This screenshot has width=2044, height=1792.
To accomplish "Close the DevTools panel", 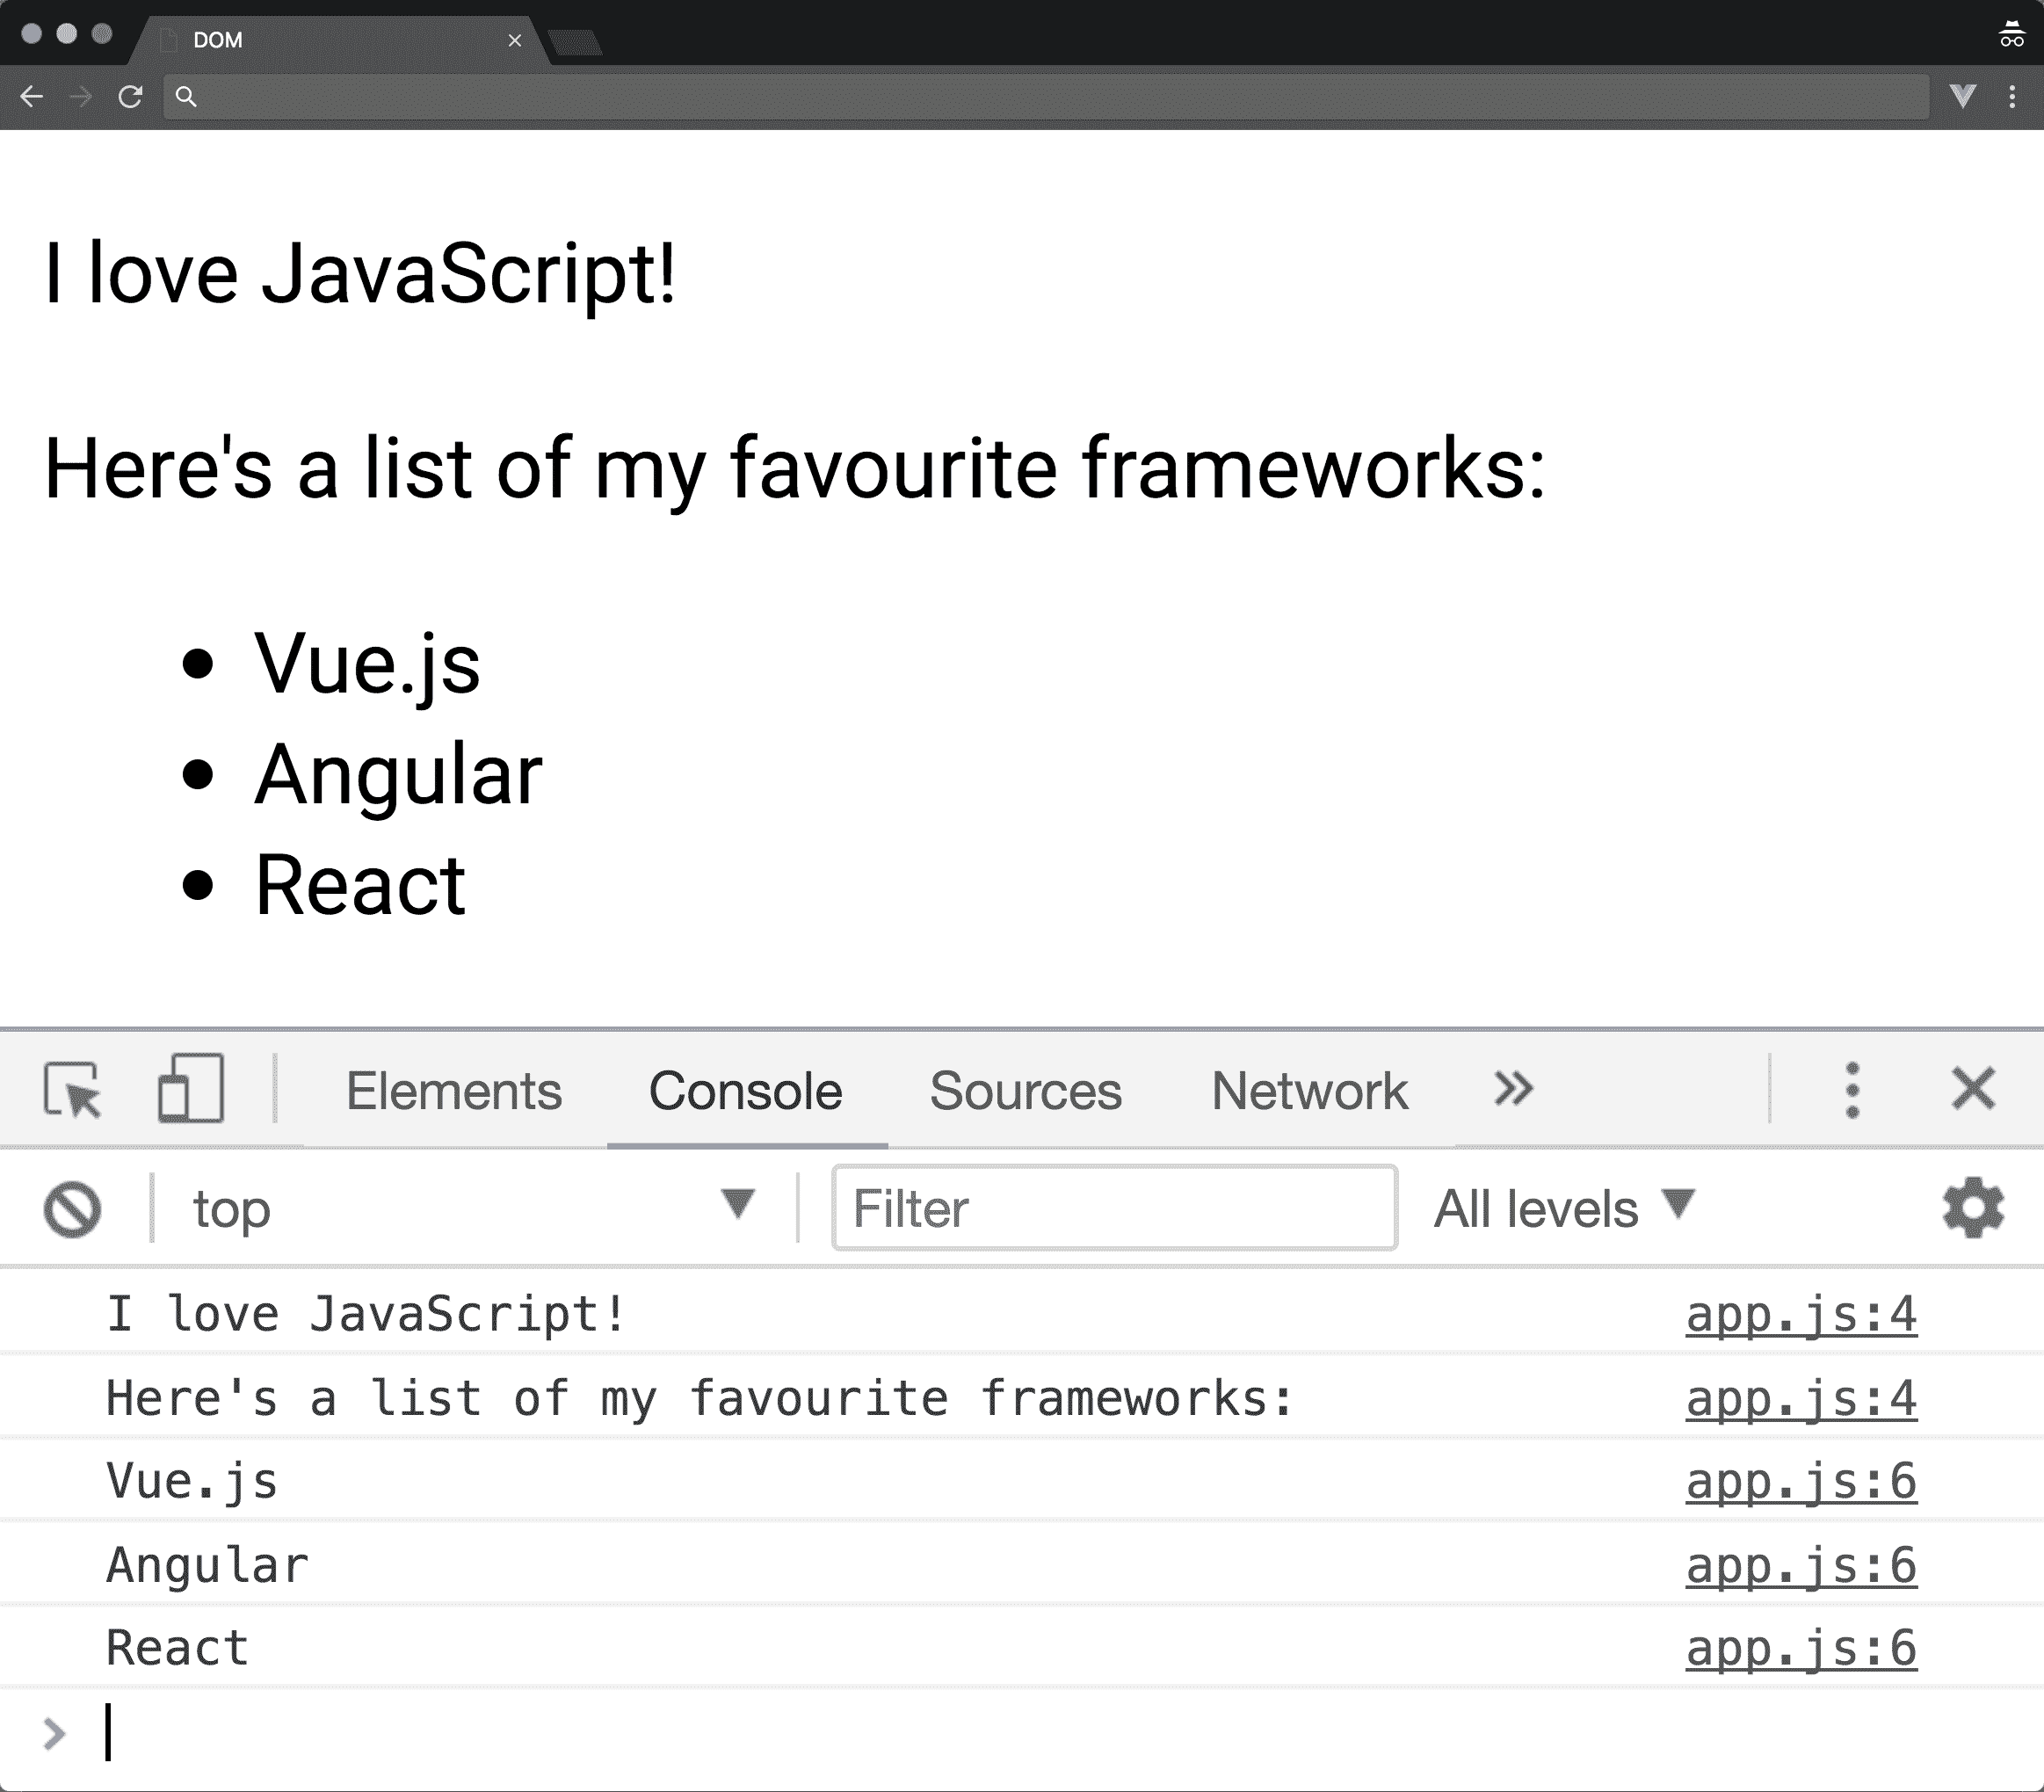I will 1973,1089.
